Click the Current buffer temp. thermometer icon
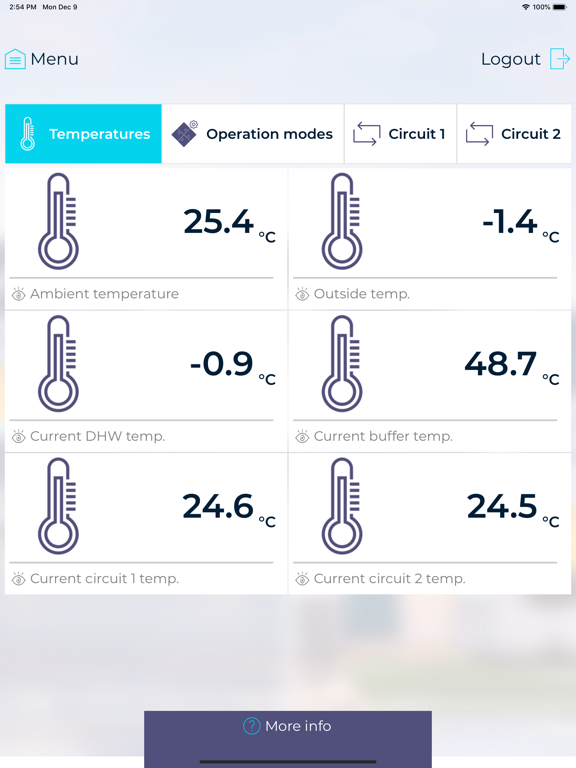This screenshot has width=576, height=768. (x=342, y=363)
